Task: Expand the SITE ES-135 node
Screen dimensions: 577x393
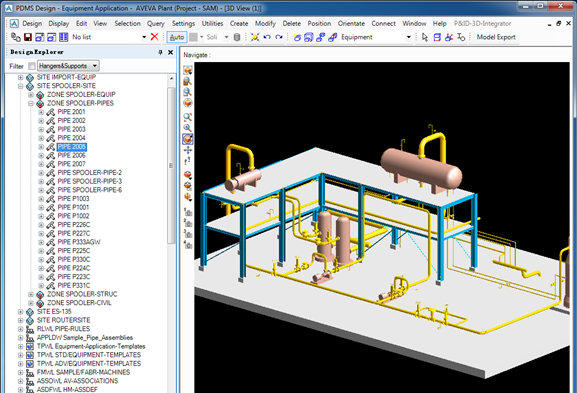Action: point(21,312)
